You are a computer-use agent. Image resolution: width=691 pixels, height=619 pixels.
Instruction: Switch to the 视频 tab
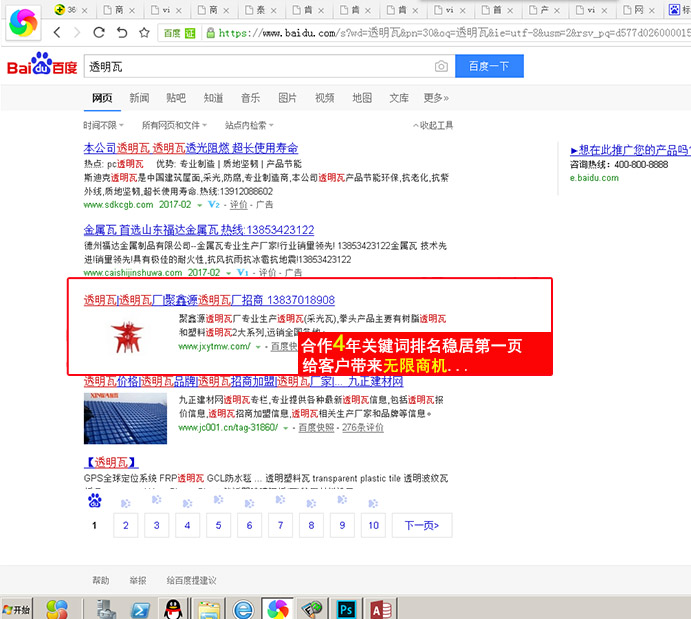tap(324, 98)
